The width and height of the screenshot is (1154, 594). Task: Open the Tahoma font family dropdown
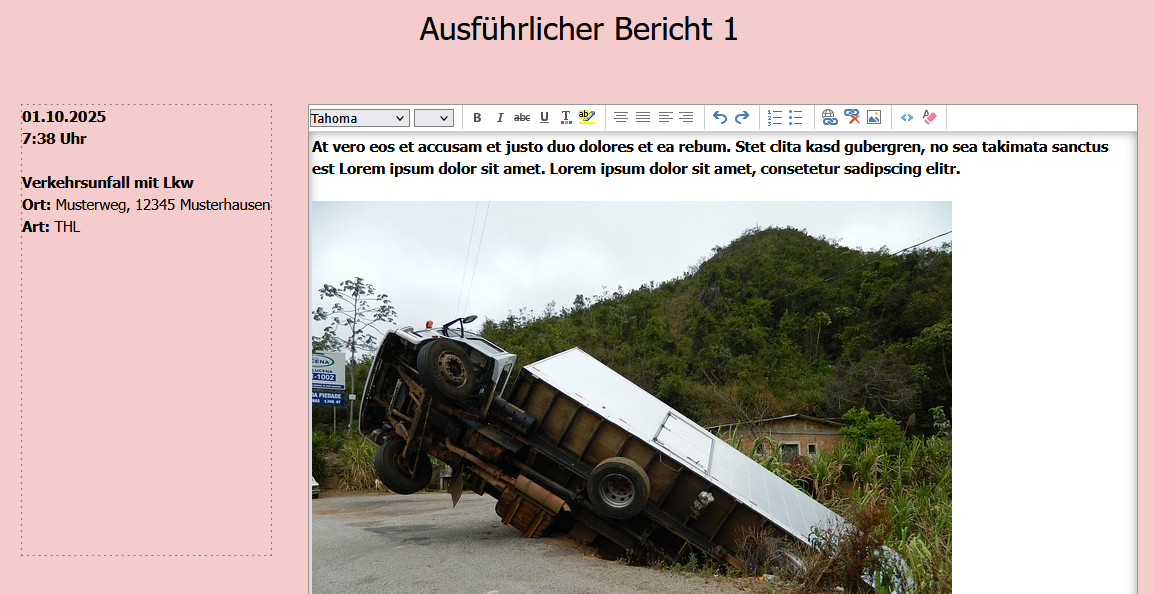point(359,118)
